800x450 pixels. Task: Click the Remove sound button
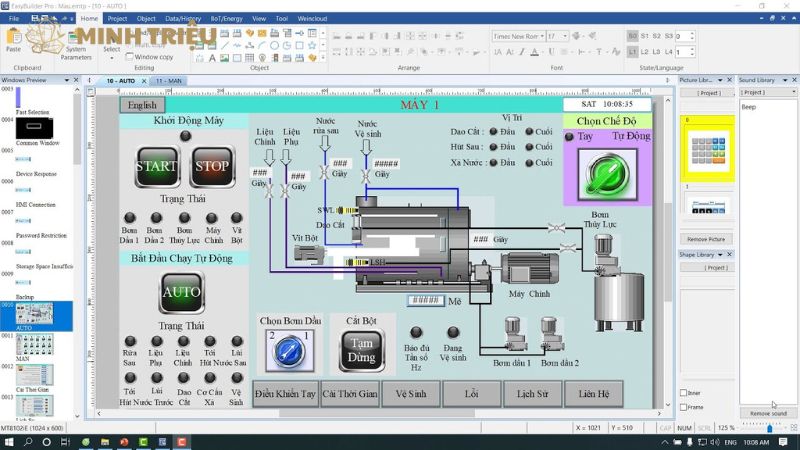pyautogui.click(x=767, y=413)
